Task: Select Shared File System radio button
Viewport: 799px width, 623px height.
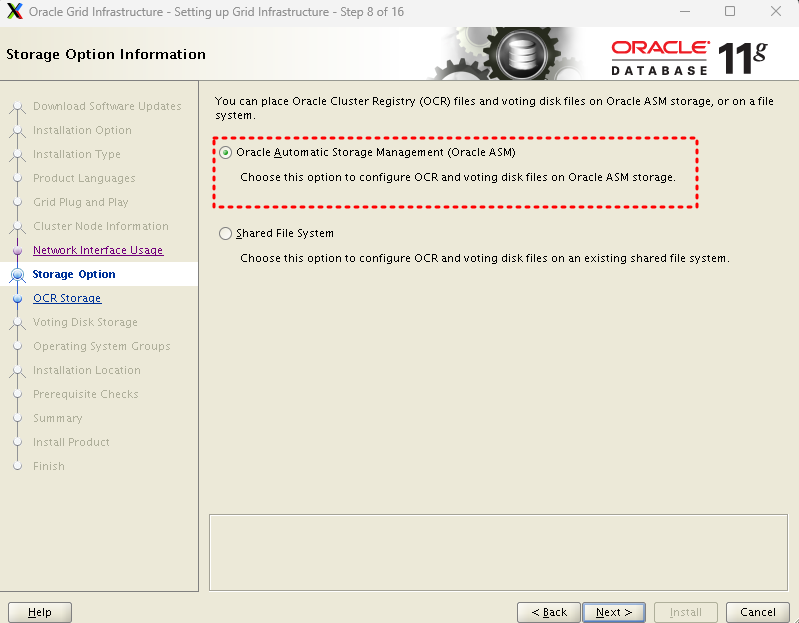Action: click(x=225, y=233)
